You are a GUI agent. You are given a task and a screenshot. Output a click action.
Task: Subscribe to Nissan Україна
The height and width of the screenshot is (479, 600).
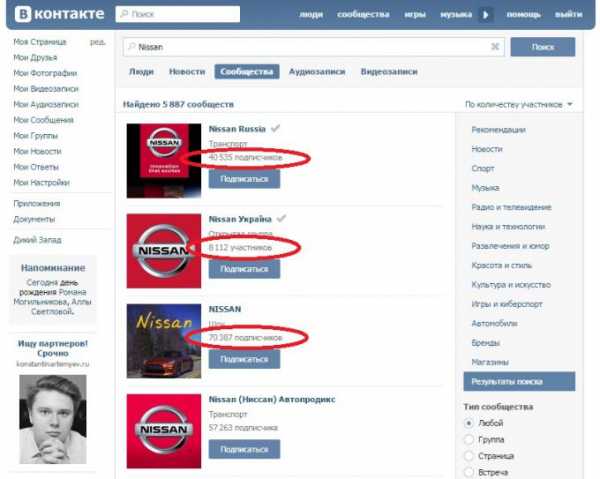[x=244, y=269]
